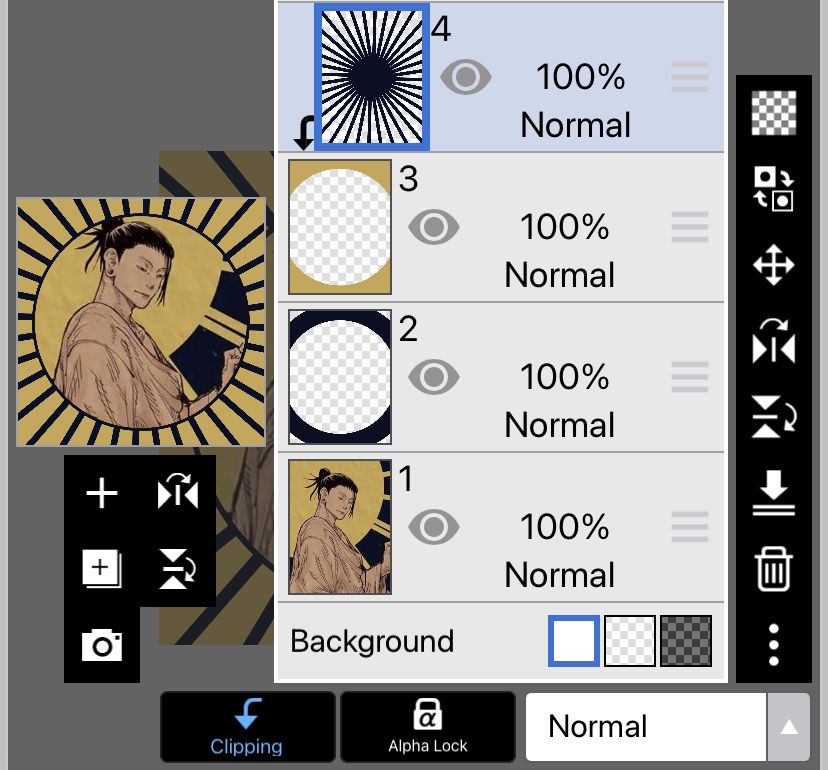Click the add duplicate layer icon

pyautogui.click(x=102, y=569)
